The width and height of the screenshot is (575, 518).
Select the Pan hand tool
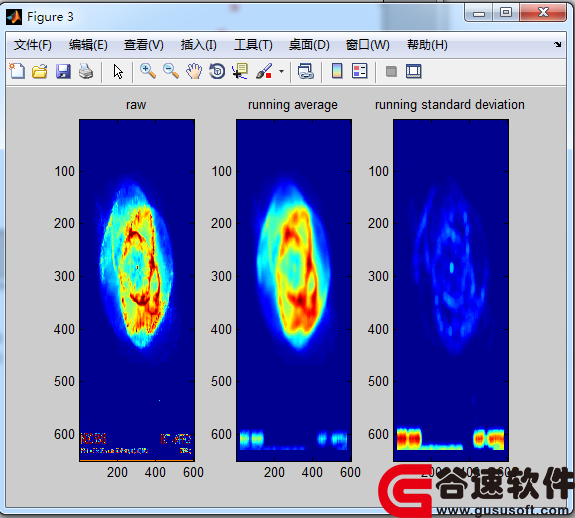click(194, 71)
